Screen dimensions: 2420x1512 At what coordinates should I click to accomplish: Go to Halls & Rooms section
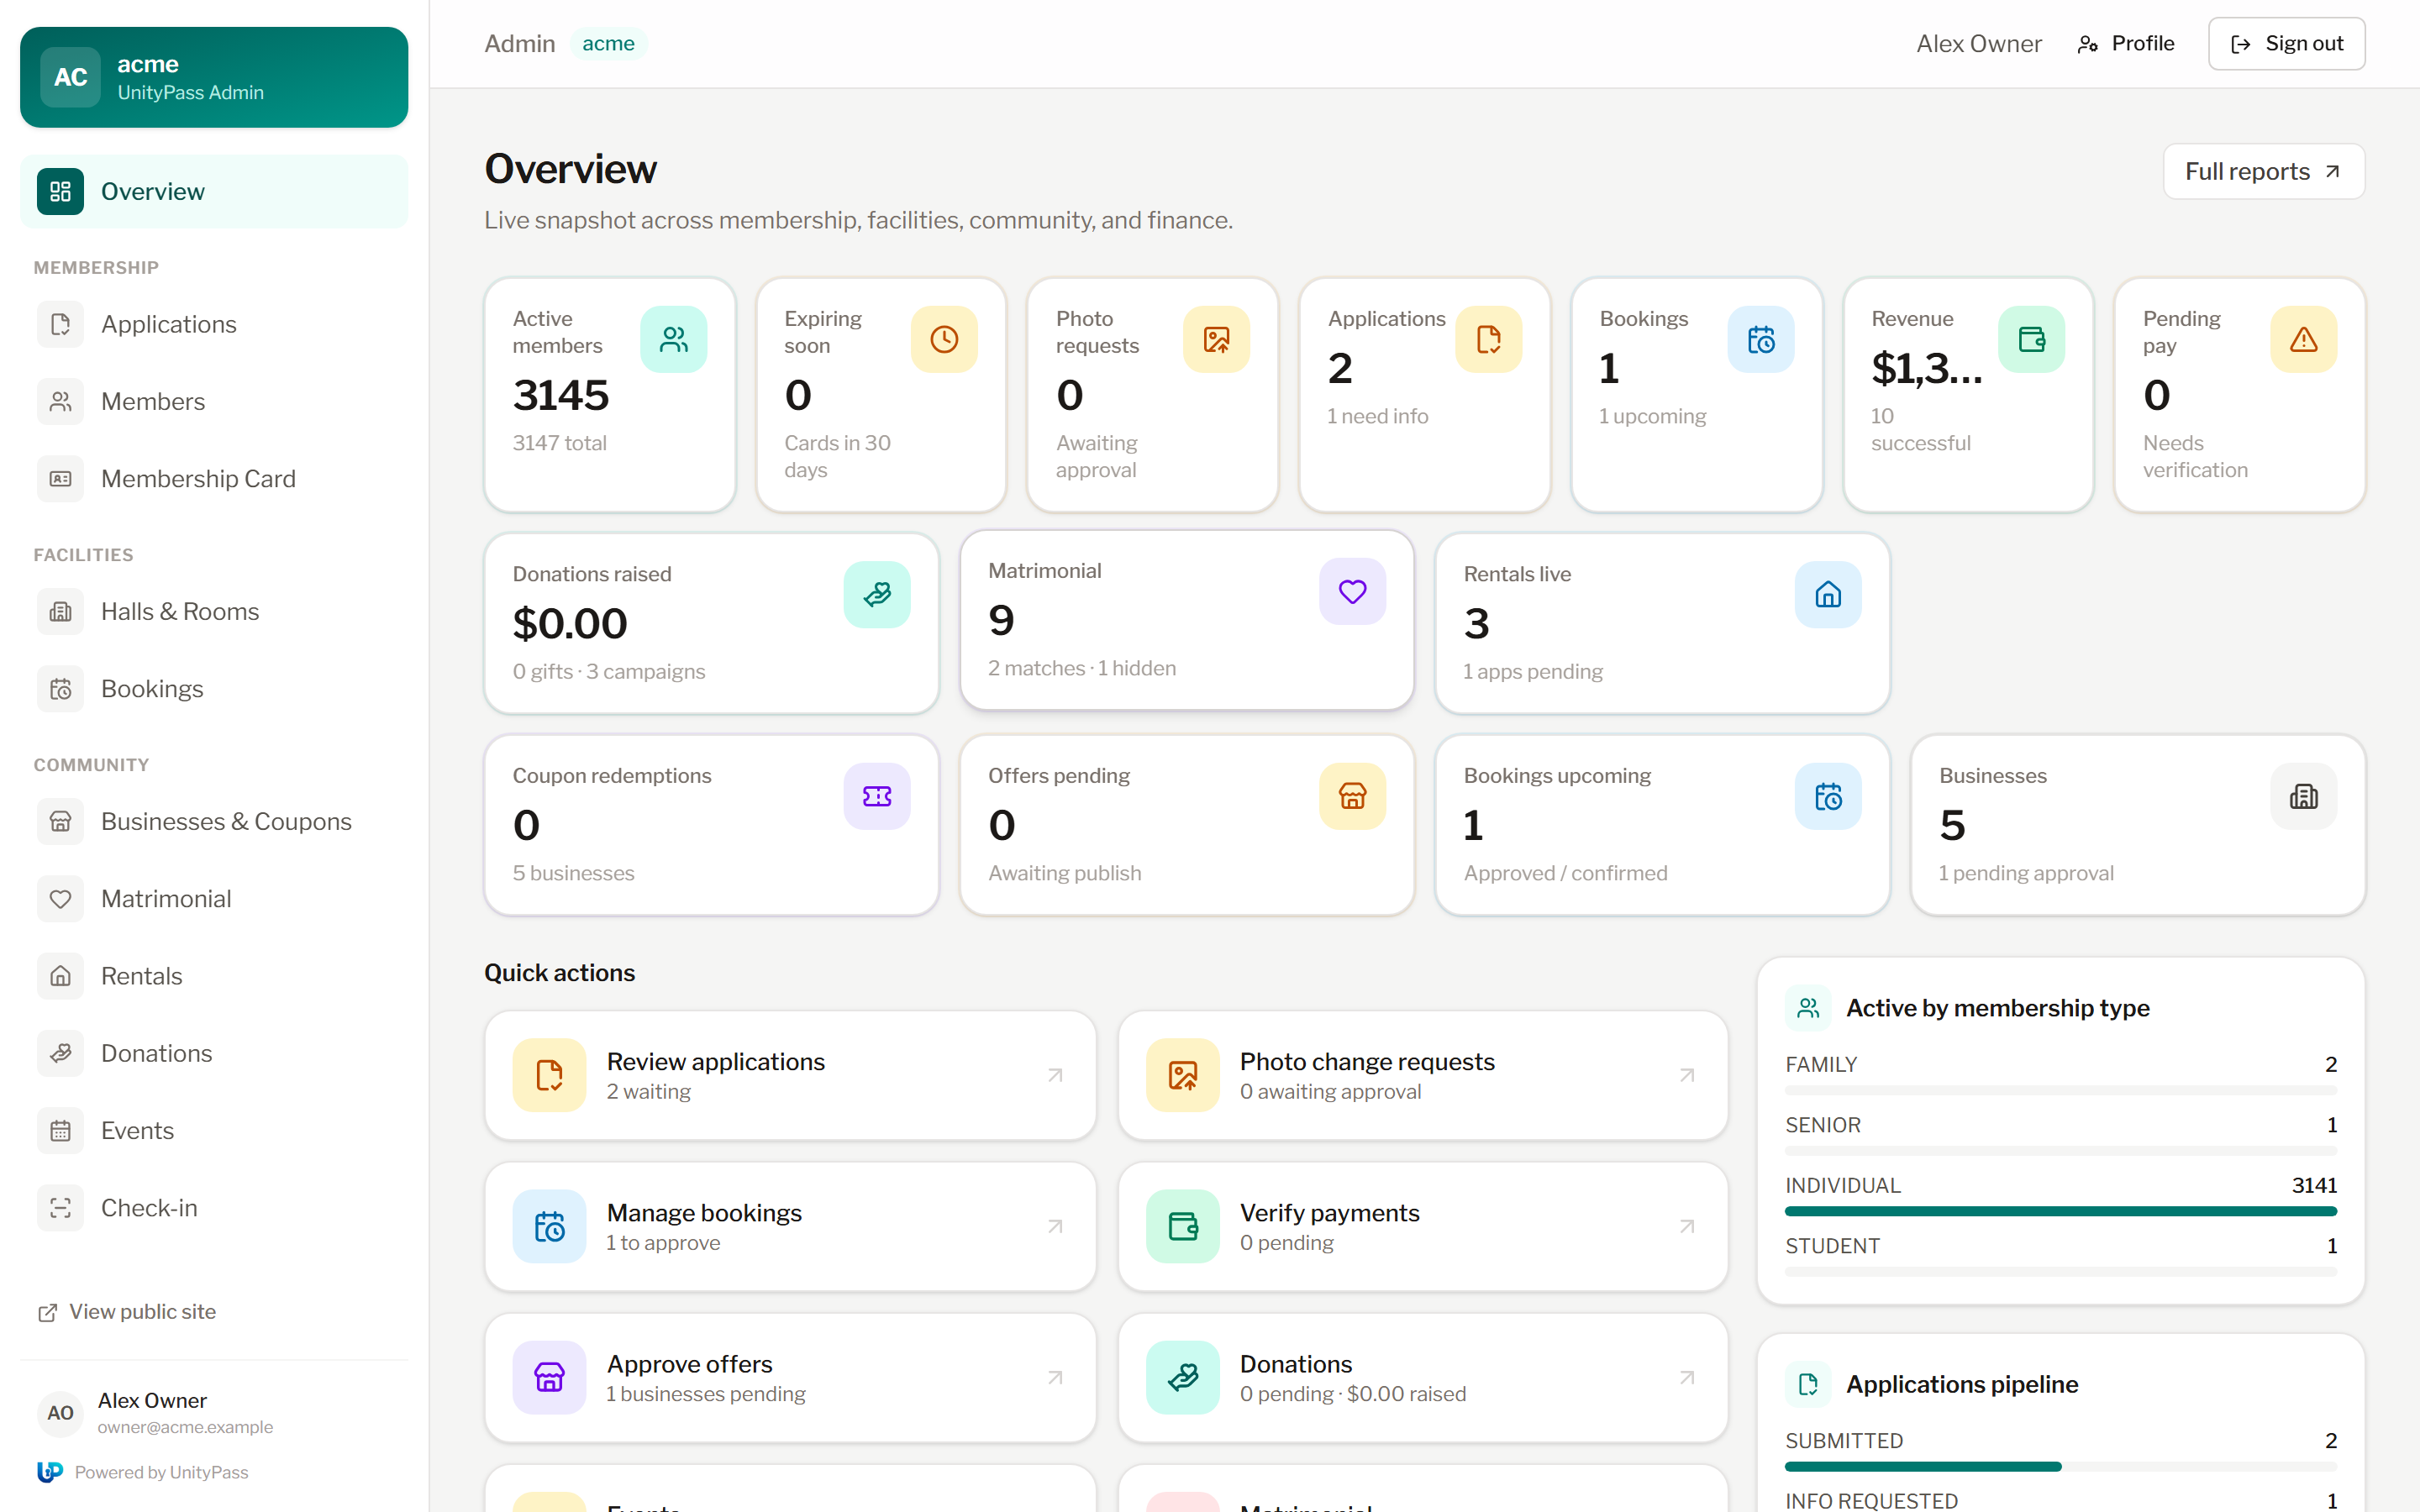point(214,611)
